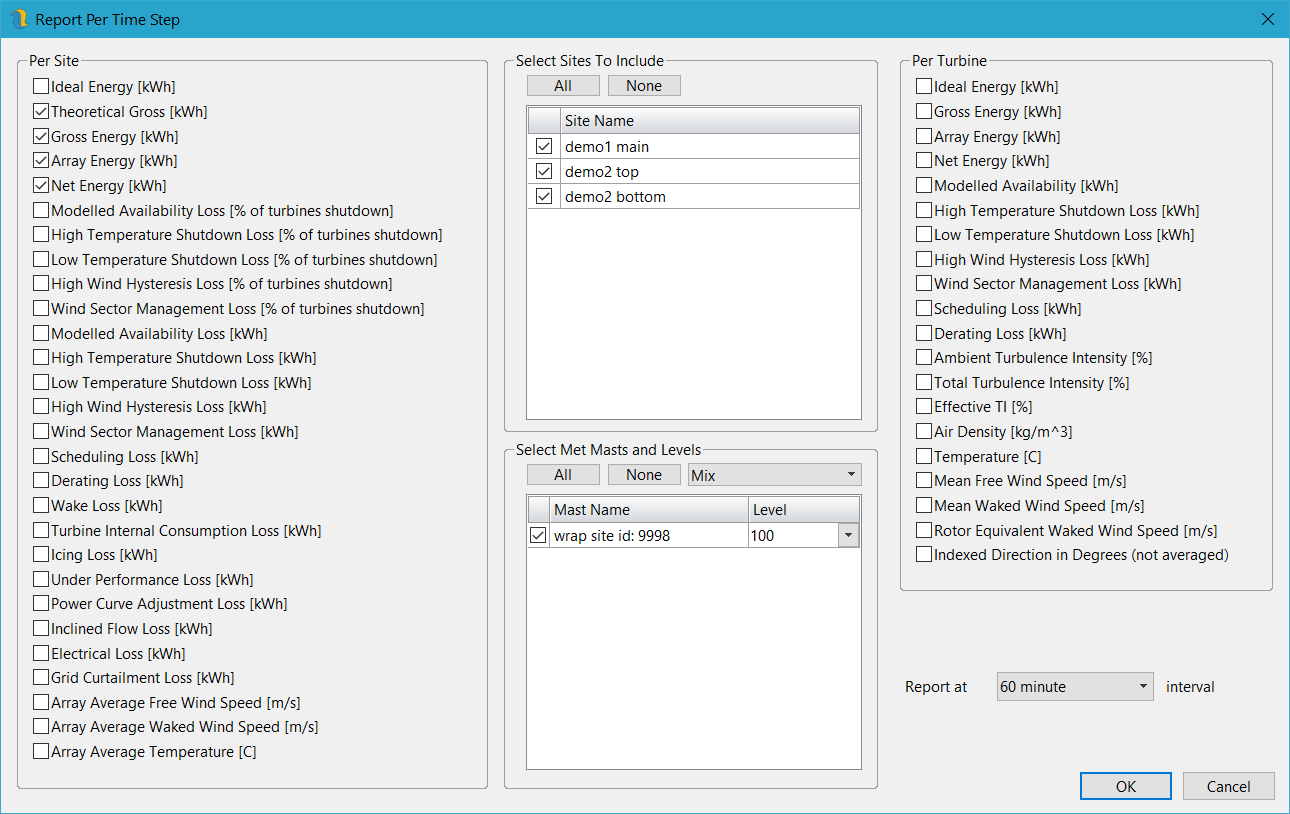Enable Air Density [kg/m^3] option

pos(924,432)
